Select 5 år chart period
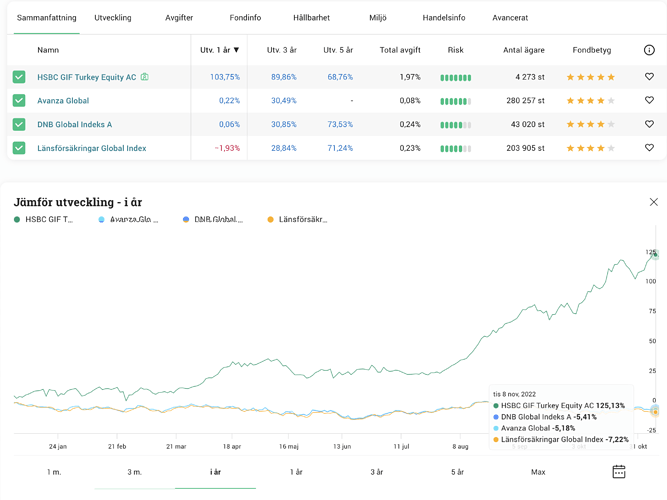The height and width of the screenshot is (500, 667). click(457, 471)
